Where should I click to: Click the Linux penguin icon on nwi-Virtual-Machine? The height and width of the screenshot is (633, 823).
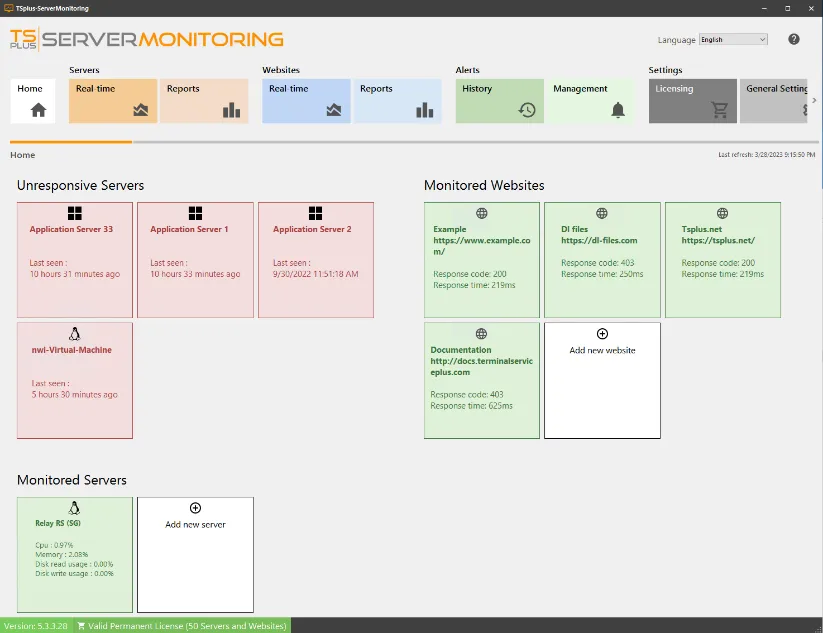pyautogui.click(x=74, y=333)
